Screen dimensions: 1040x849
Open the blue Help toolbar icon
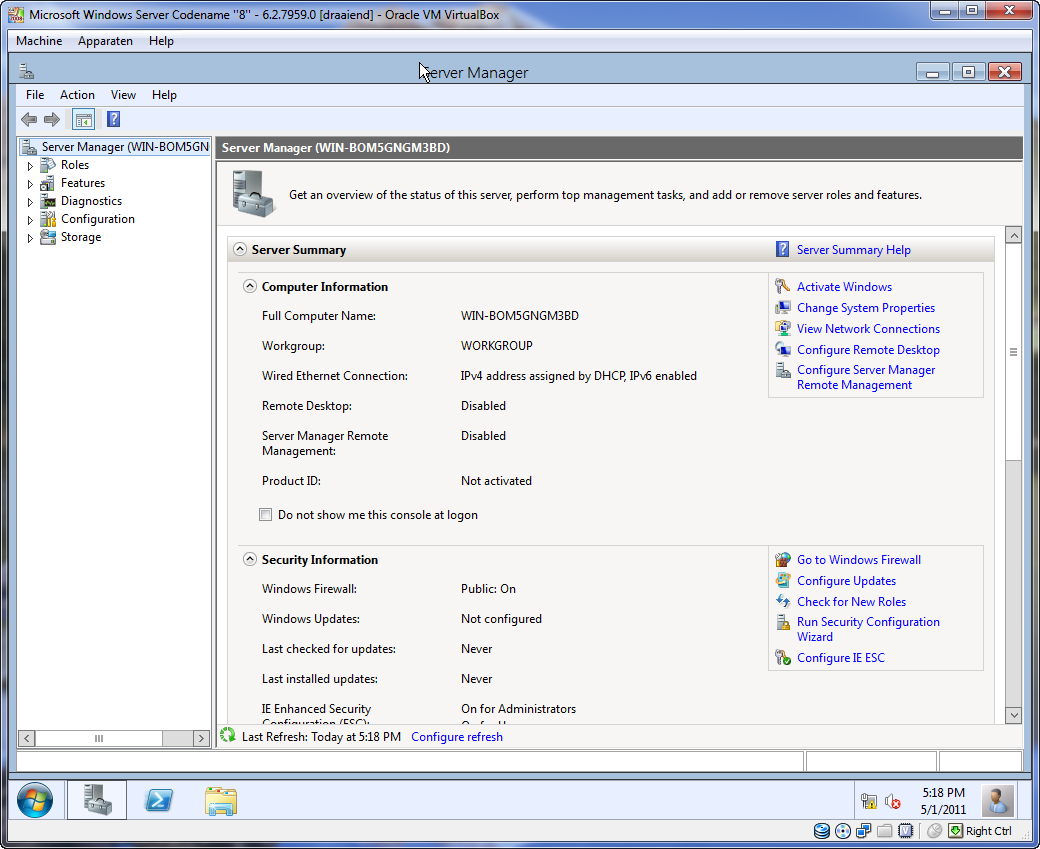pos(113,119)
